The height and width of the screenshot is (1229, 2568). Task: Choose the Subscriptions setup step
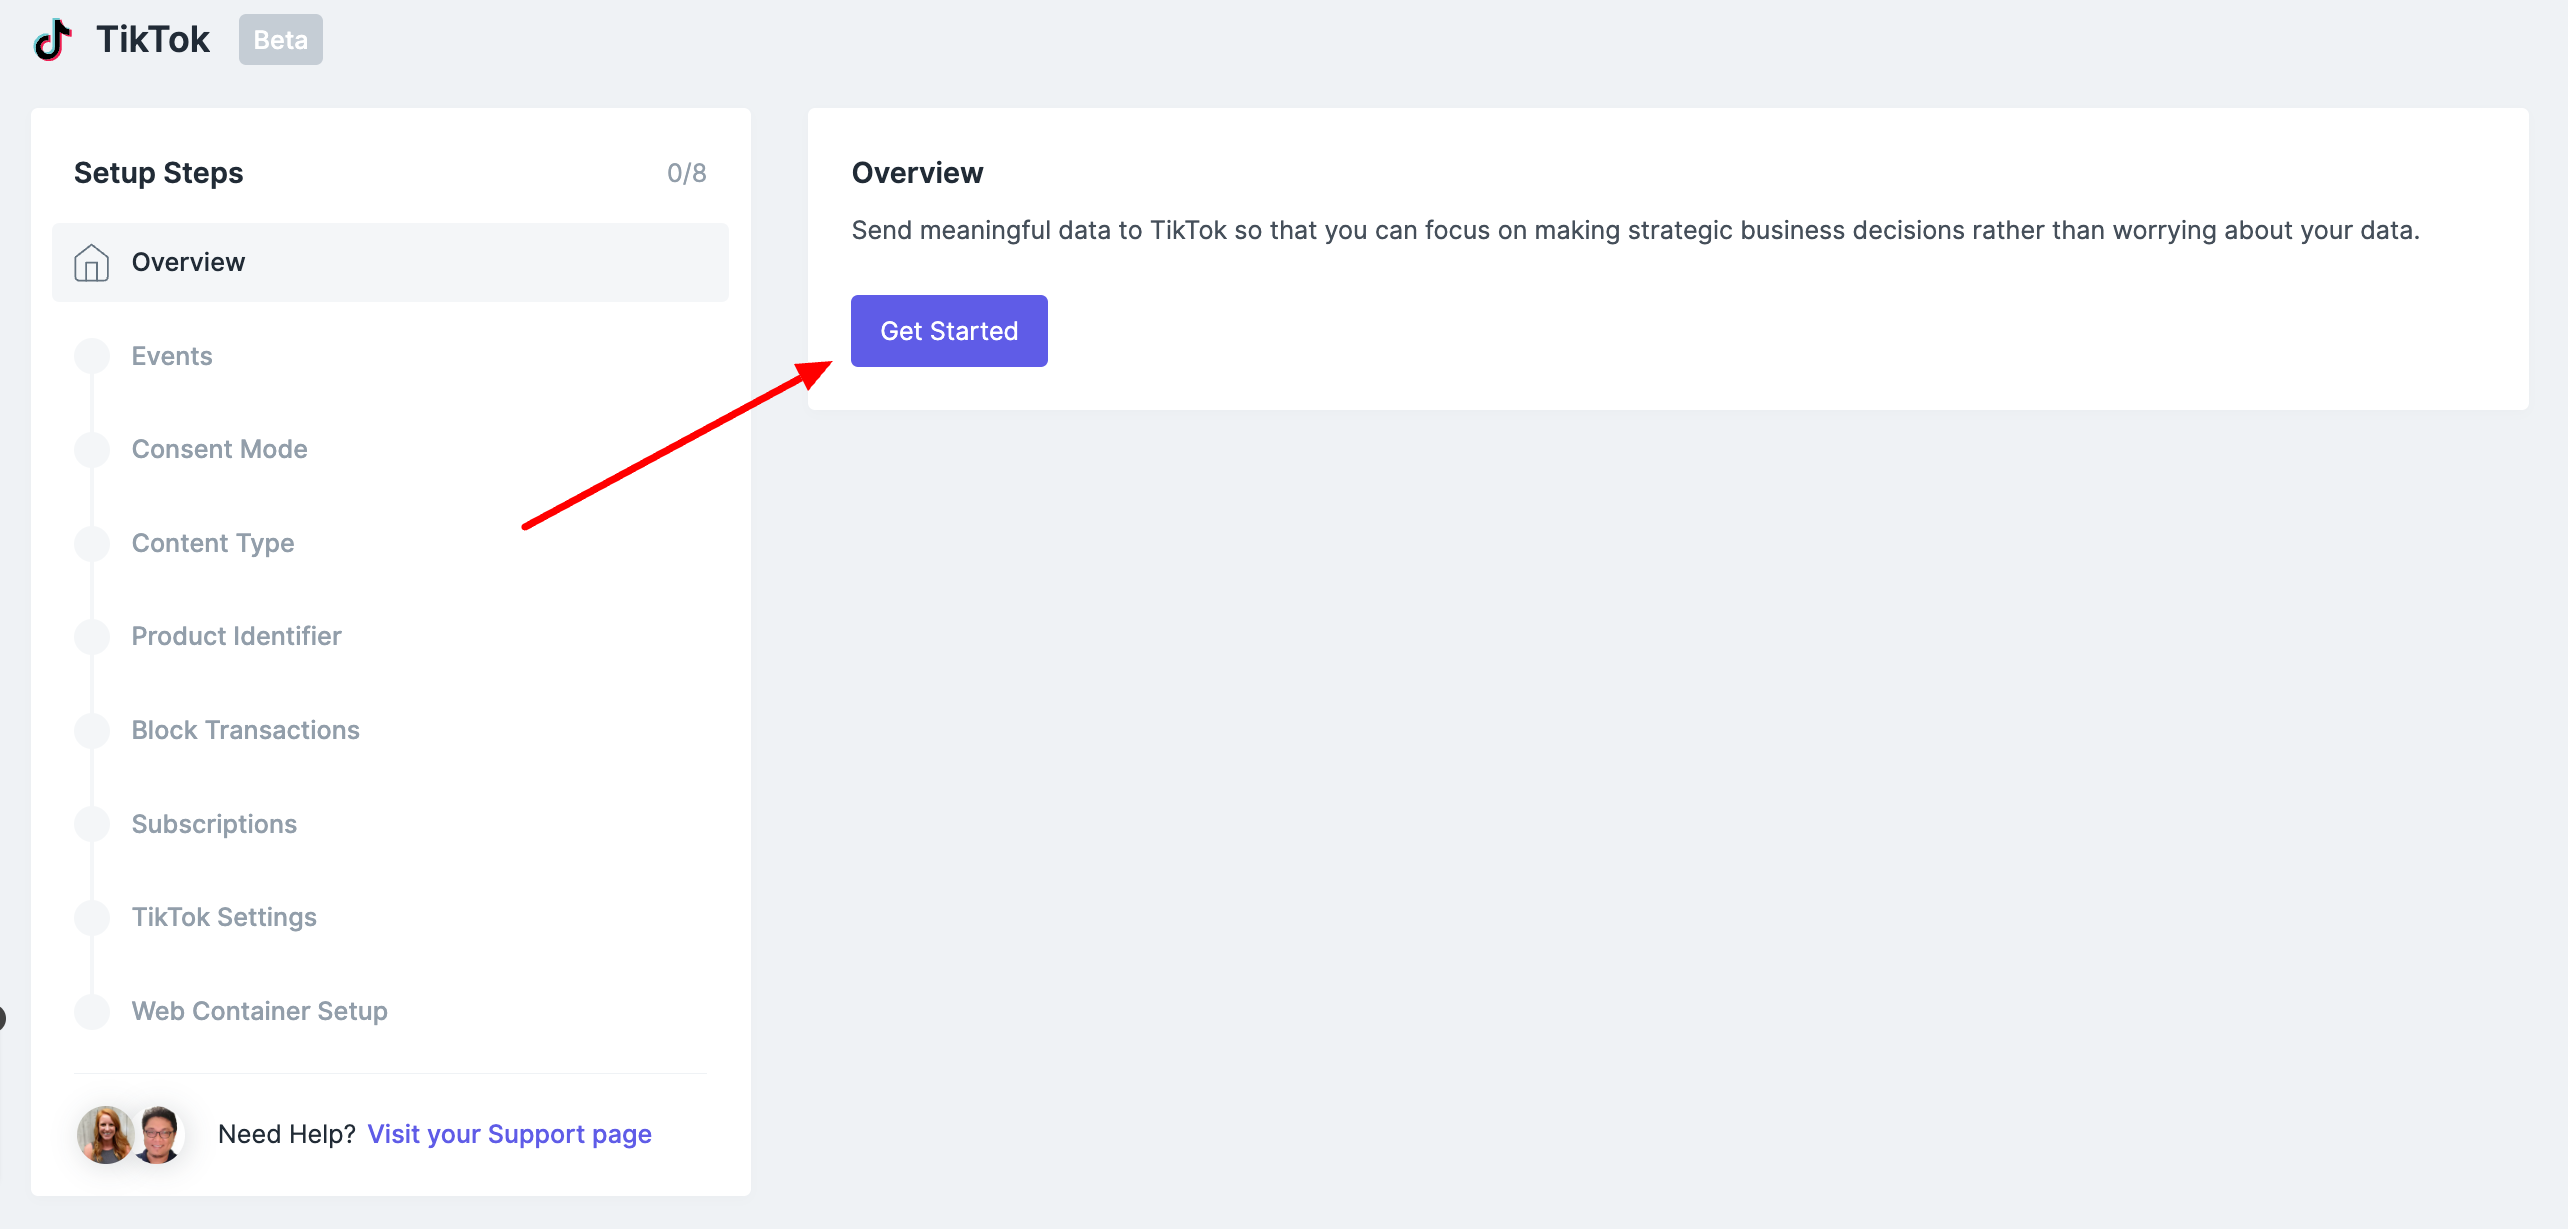coord(214,824)
